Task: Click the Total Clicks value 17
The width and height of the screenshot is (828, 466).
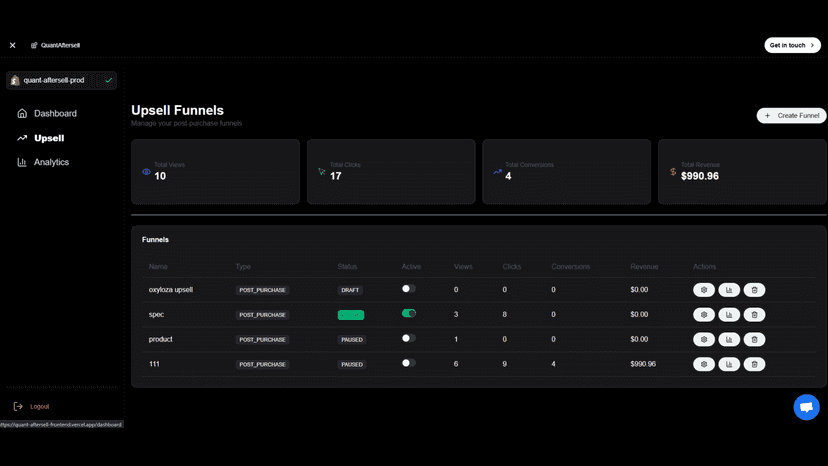Action: coord(336,176)
